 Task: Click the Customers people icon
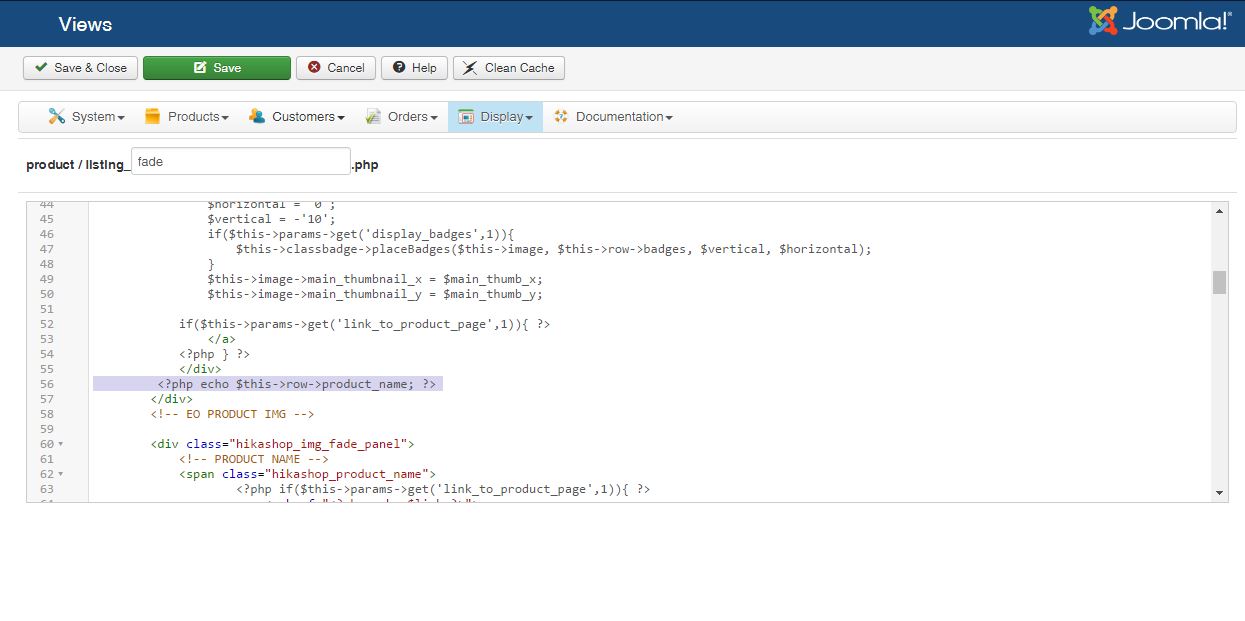tap(257, 117)
